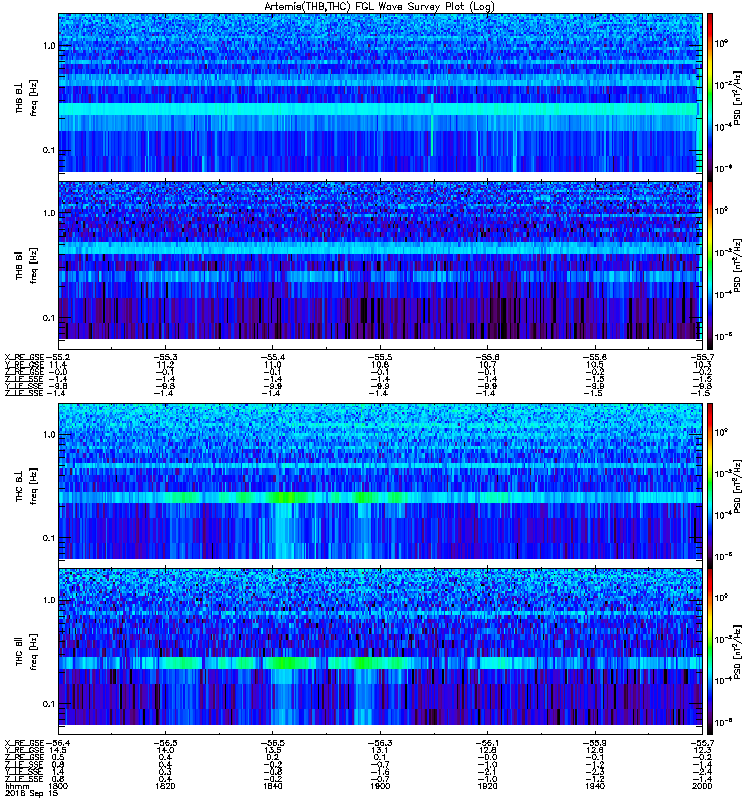The height and width of the screenshot is (800, 750).
Task: Click the '1840' time tick label
Action: pyautogui.click(x=272, y=786)
